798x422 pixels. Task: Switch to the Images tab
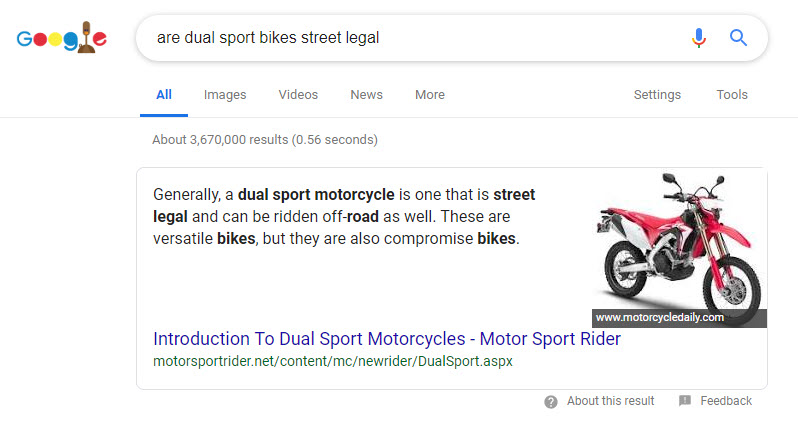[x=225, y=95]
